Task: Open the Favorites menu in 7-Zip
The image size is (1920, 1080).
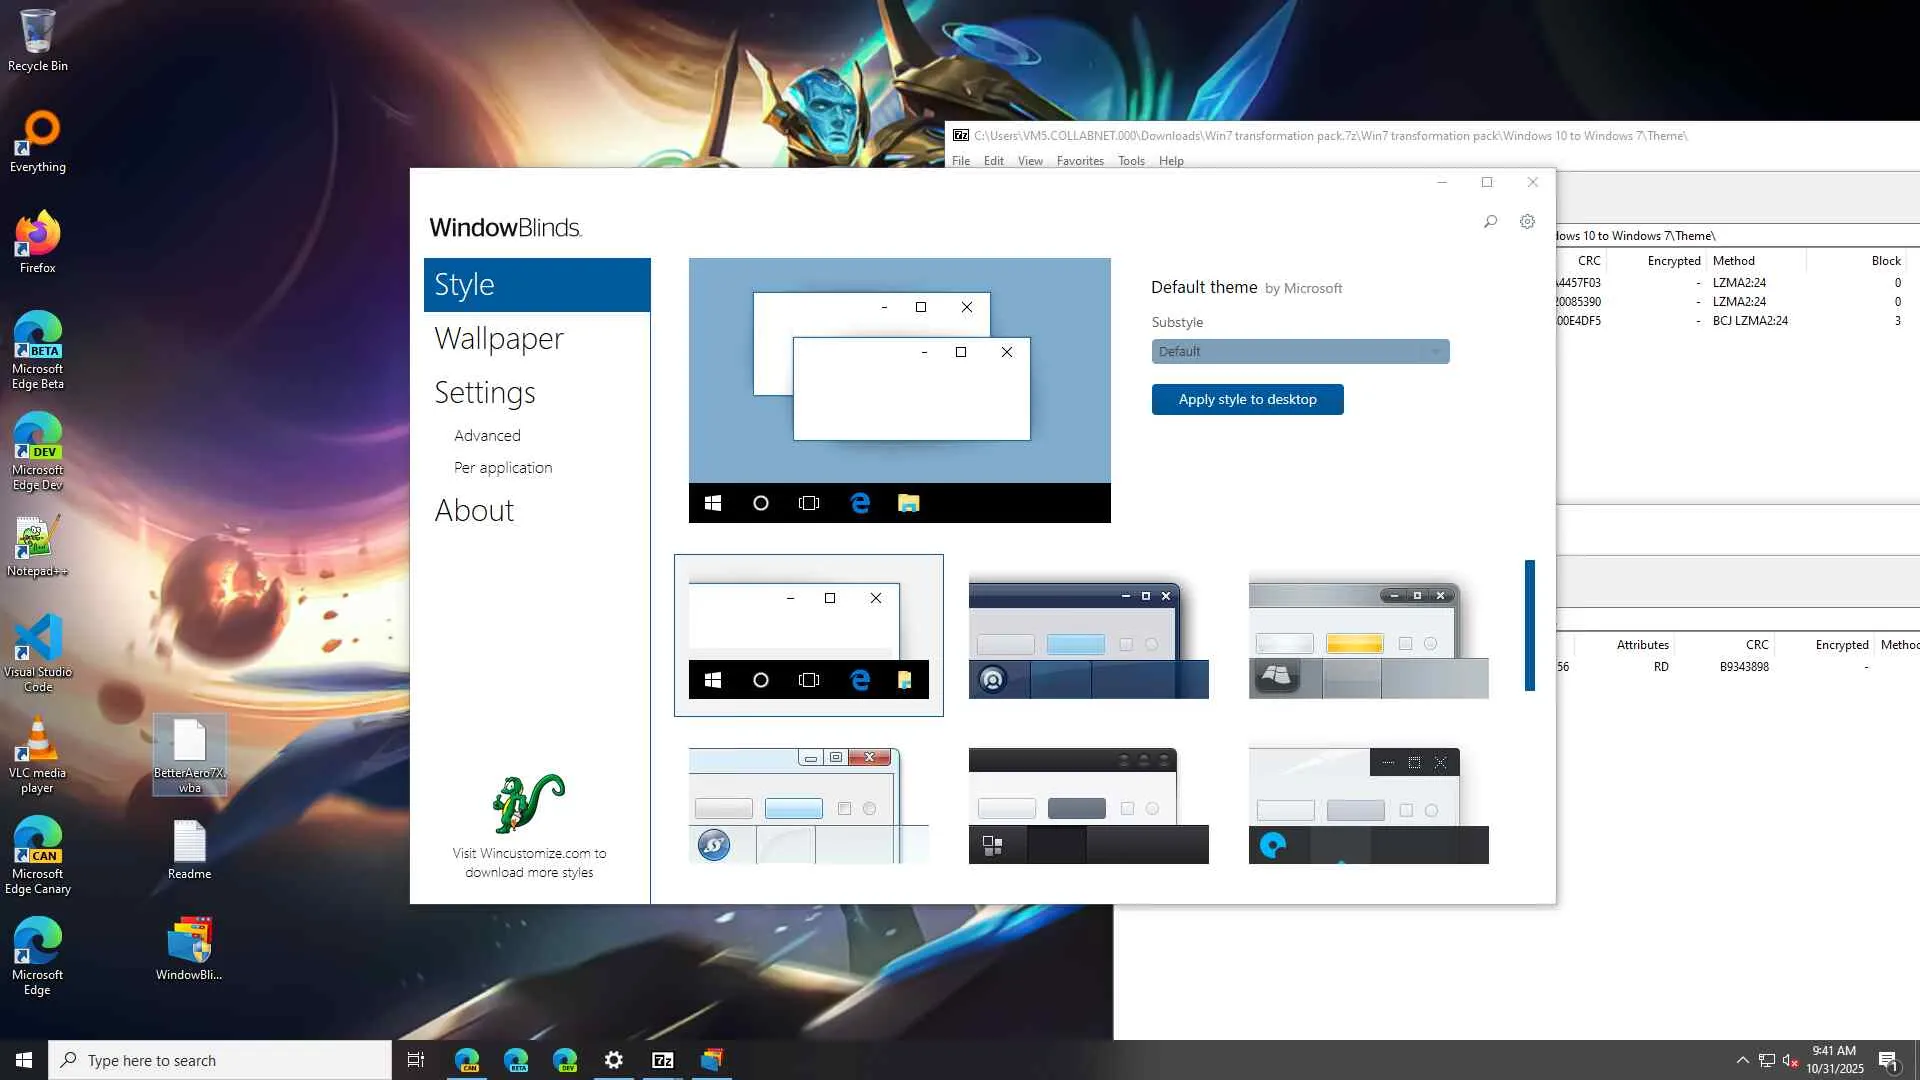Action: [x=1080, y=161]
